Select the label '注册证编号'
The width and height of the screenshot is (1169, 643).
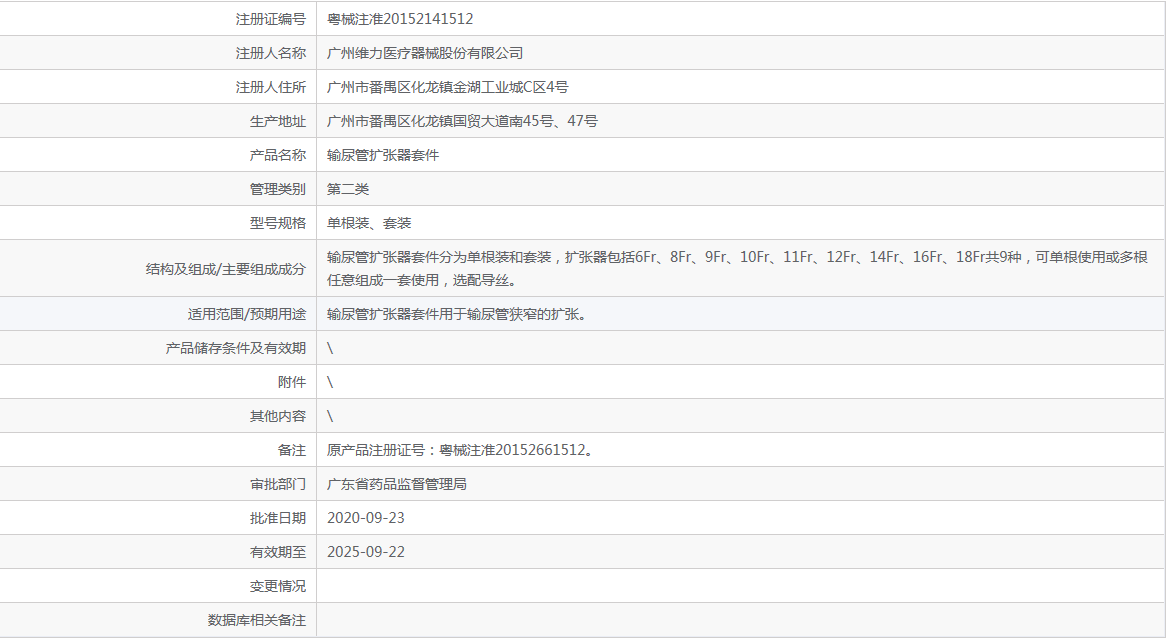coord(271,19)
